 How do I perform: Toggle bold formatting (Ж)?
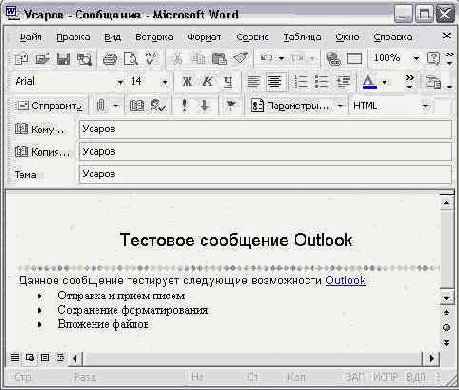coord(187,82)
